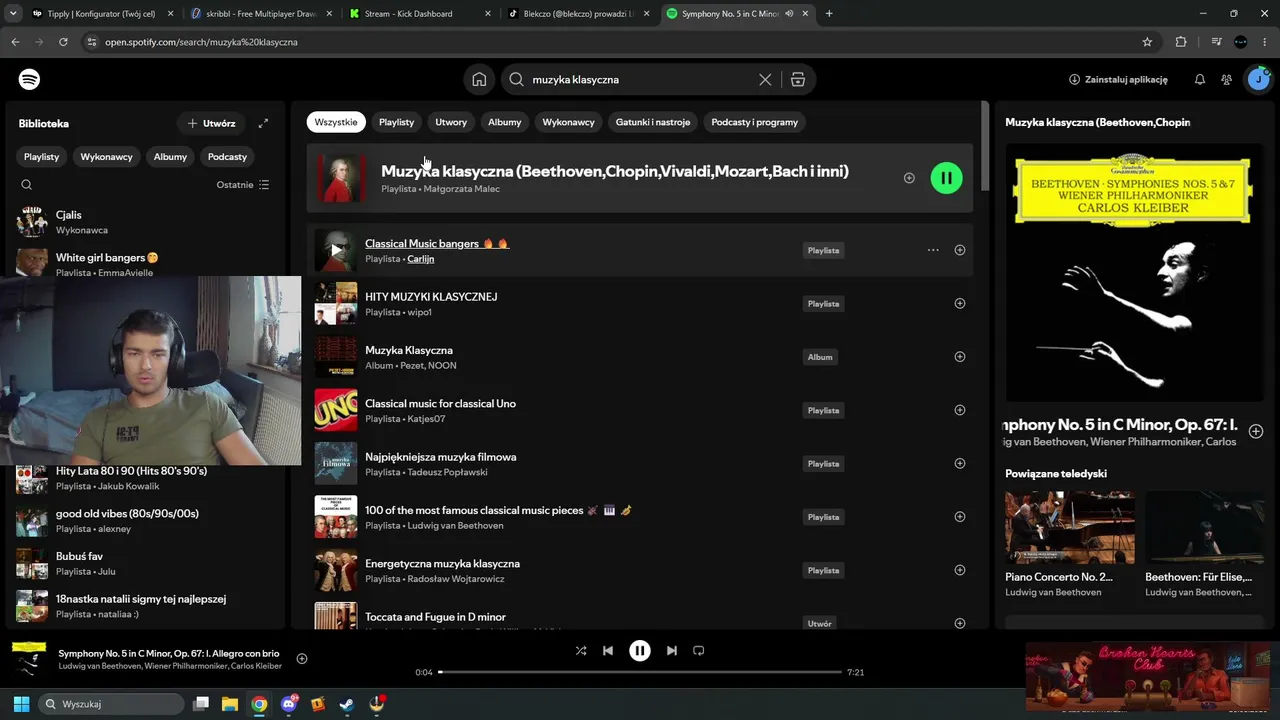
Task: Clear the search field with X icon
Action: click(765, 79)
